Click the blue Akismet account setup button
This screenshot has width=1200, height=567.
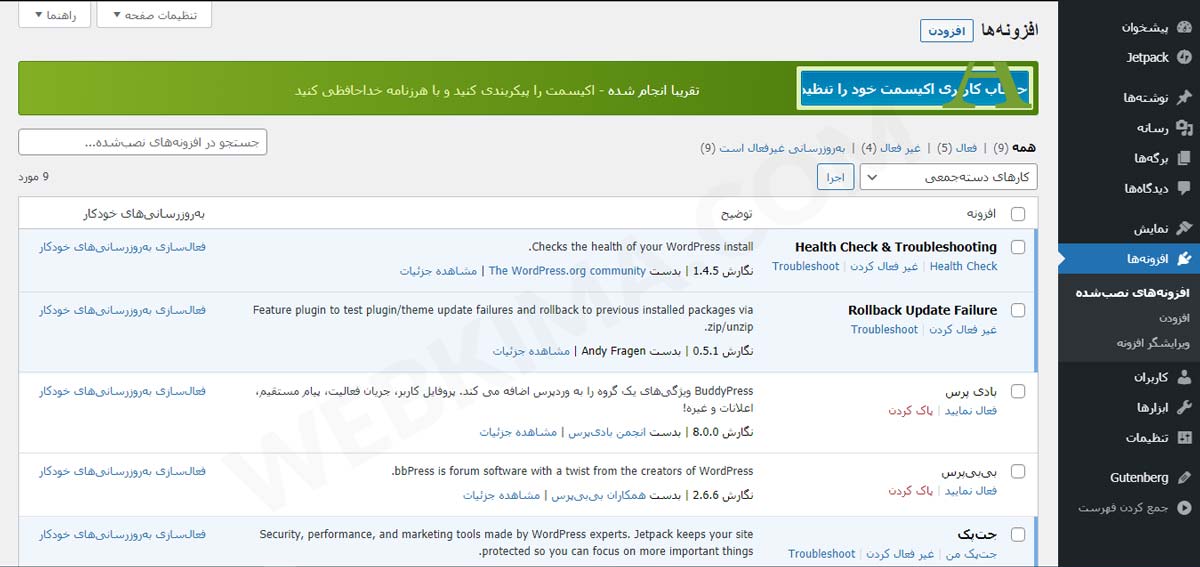click(x=914, y=88)
